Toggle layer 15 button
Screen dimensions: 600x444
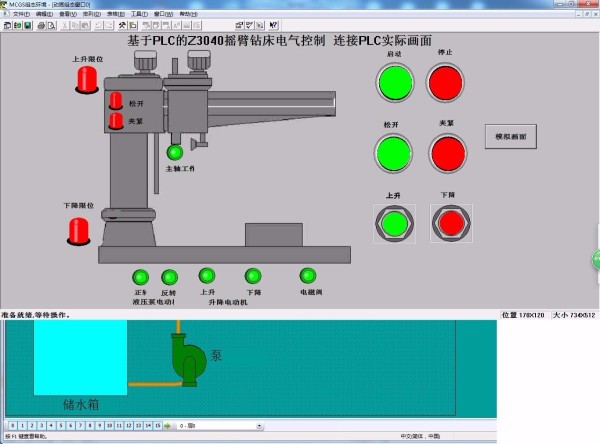click(158, 426)
